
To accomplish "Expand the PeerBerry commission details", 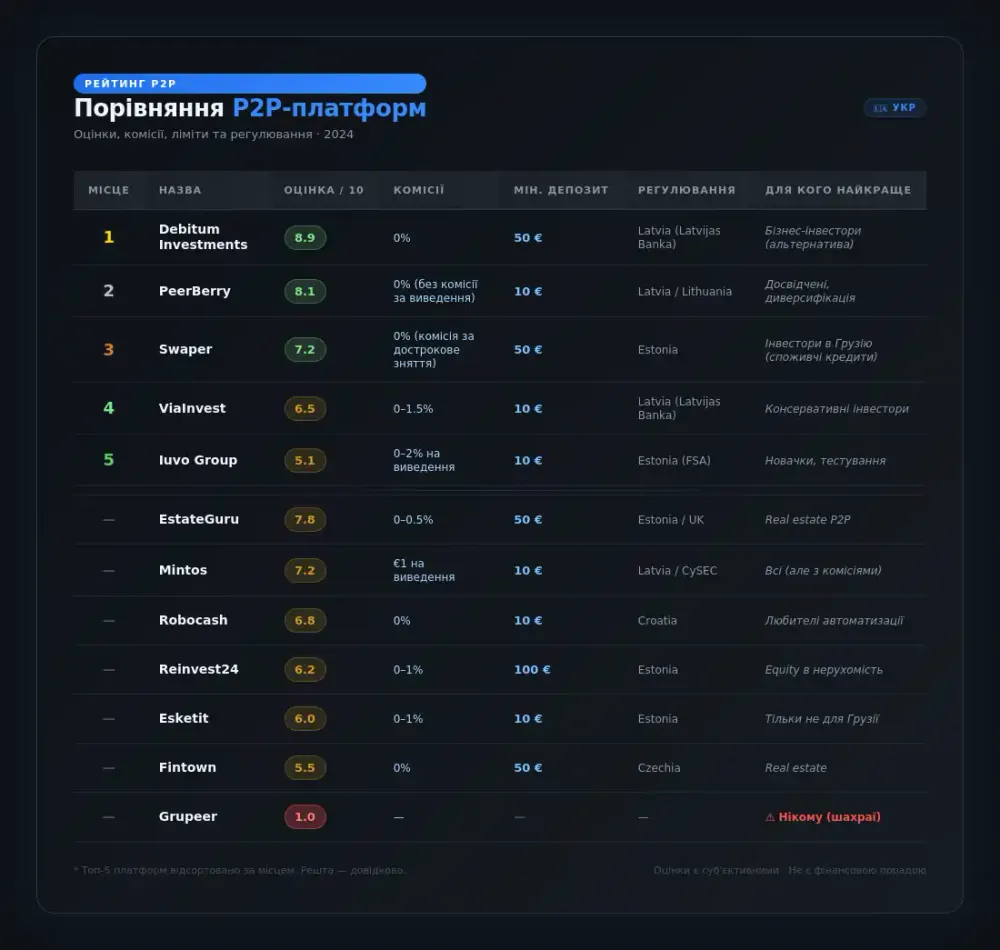I will click(436, 291).
